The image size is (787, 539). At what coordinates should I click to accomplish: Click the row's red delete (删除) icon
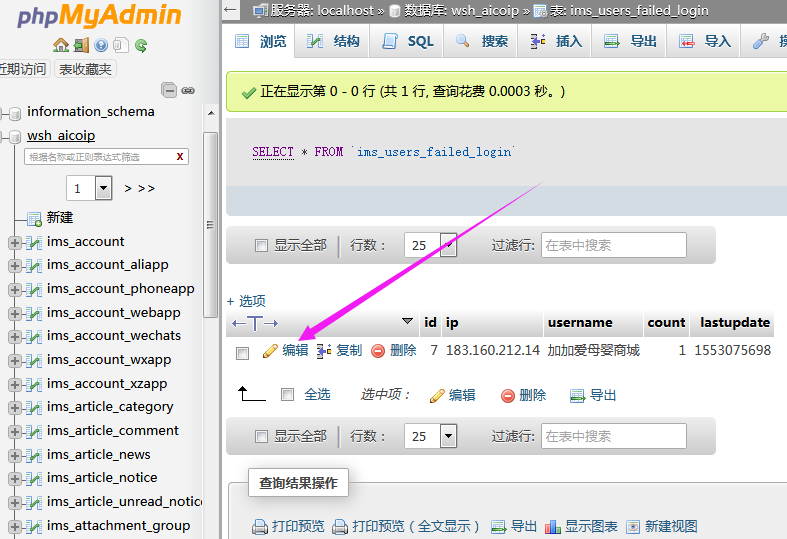point(378,351)
